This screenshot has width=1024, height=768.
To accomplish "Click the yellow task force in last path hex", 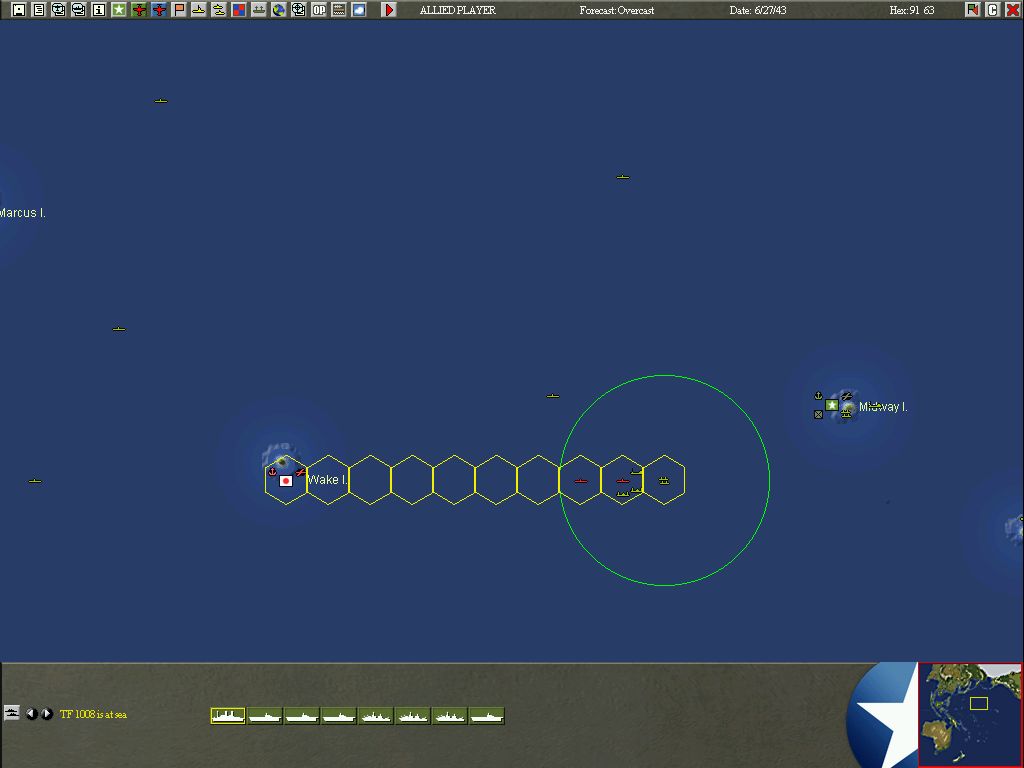I will point(664,481).
